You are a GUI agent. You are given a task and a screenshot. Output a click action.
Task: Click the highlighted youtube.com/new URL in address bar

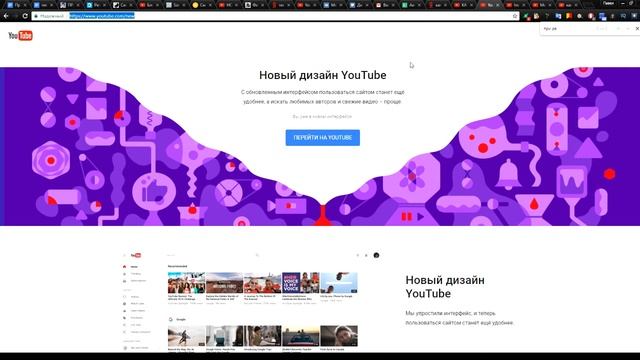tap(102, 16)
